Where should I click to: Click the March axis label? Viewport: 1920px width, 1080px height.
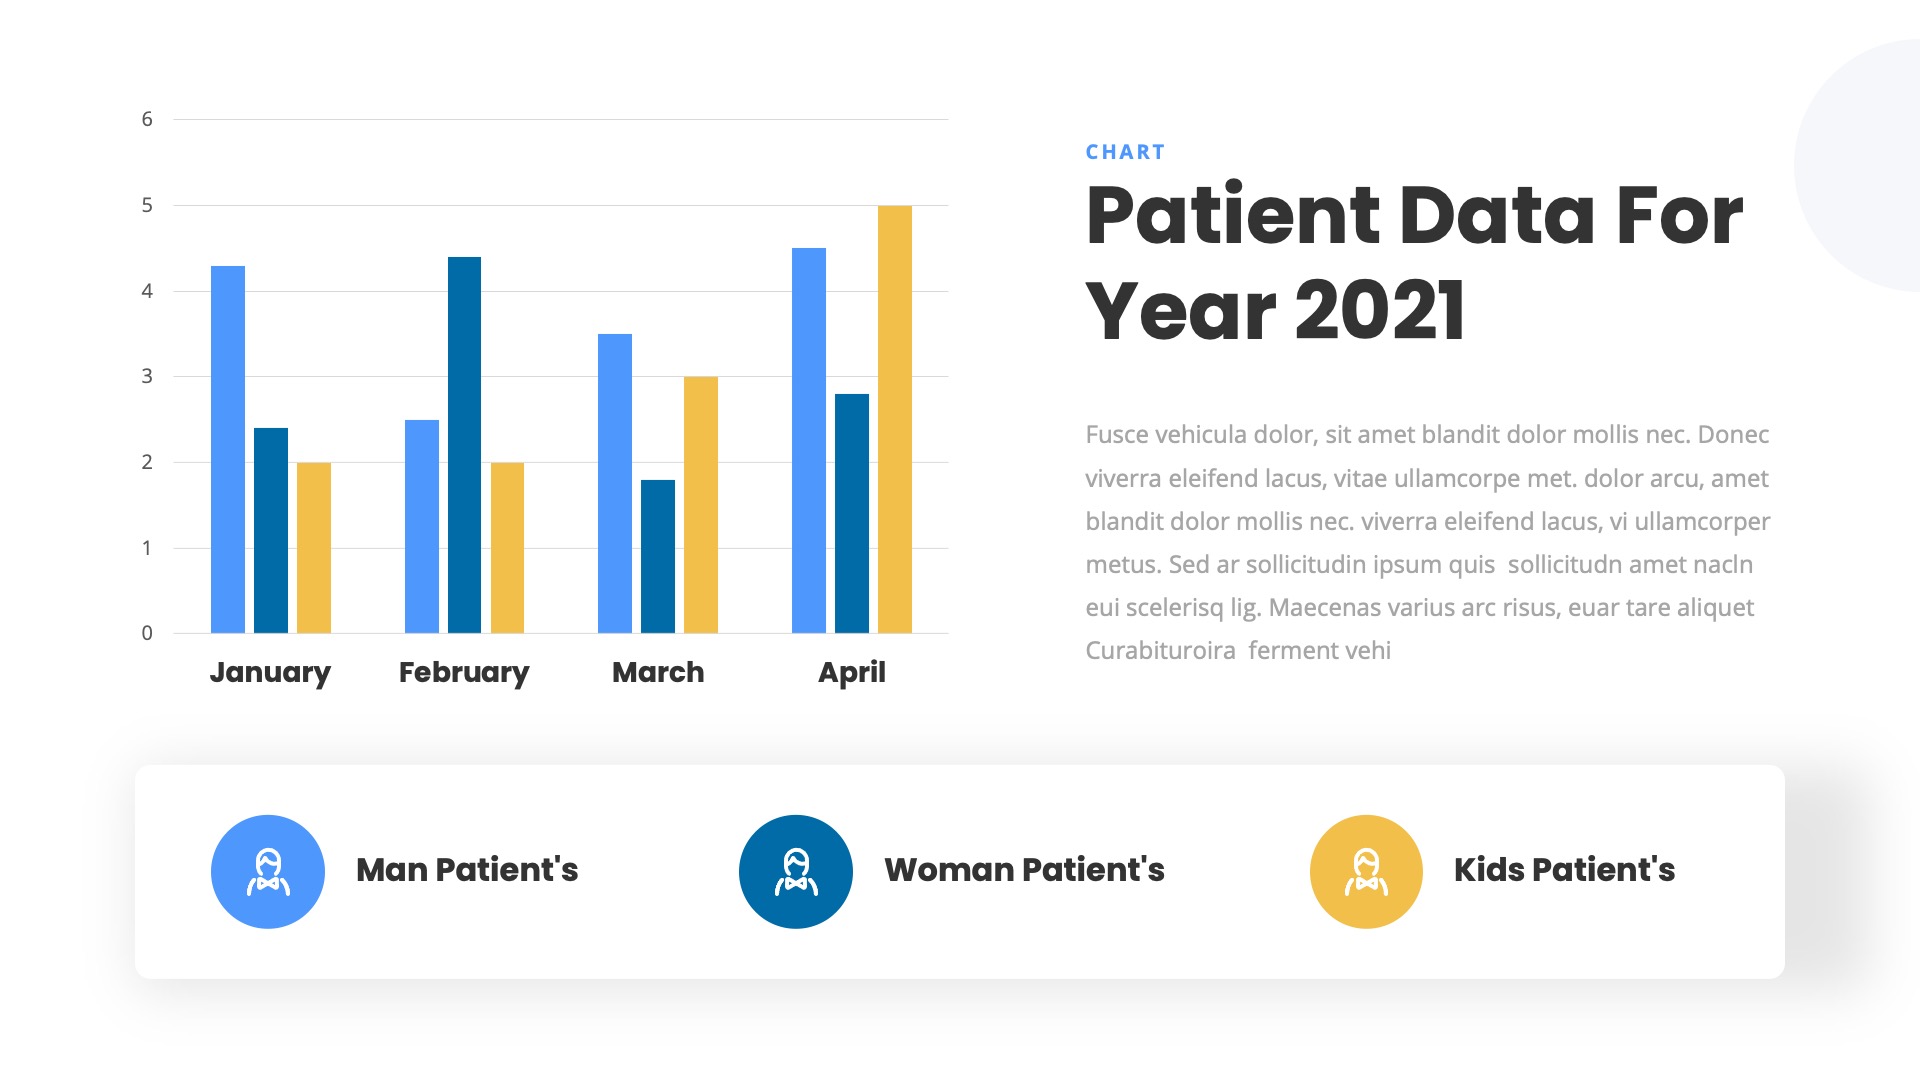tap(658, 673)
